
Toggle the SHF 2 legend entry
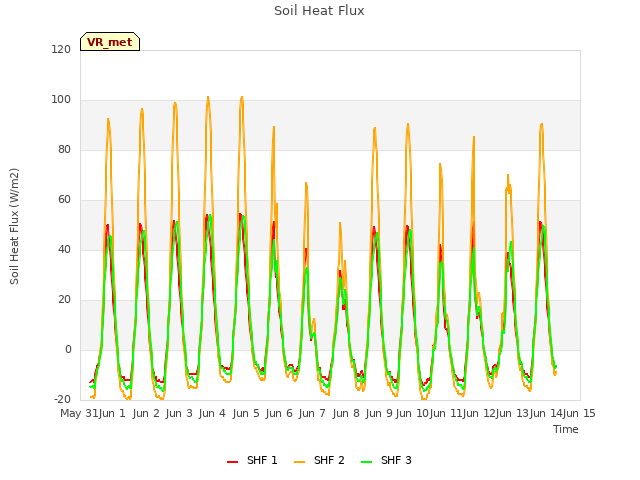(319, 460)
